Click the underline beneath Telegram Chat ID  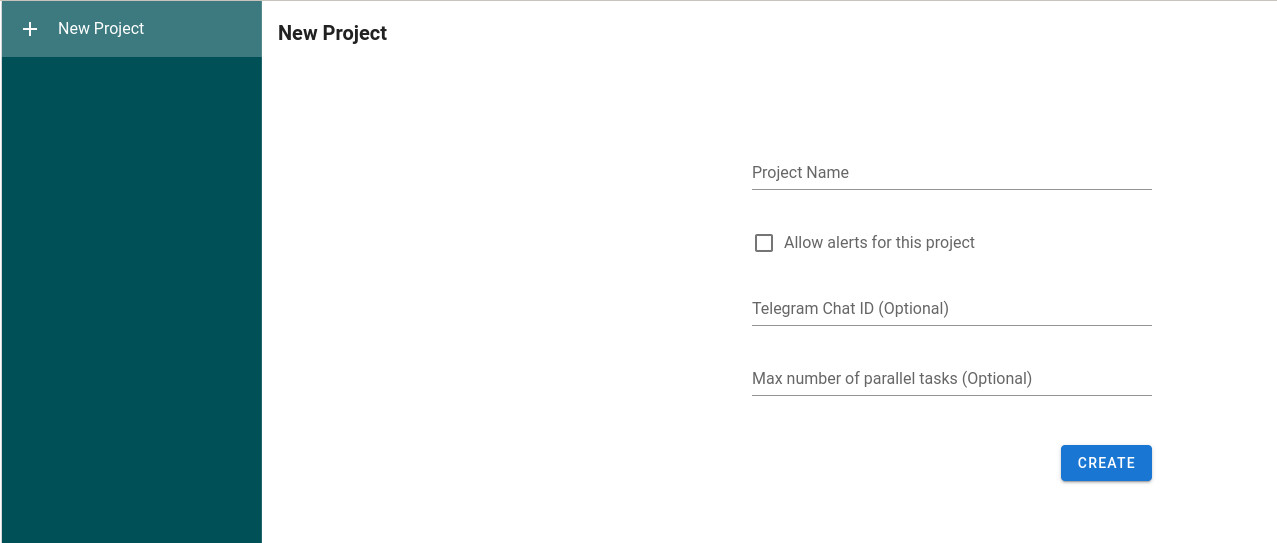[951, 325]
